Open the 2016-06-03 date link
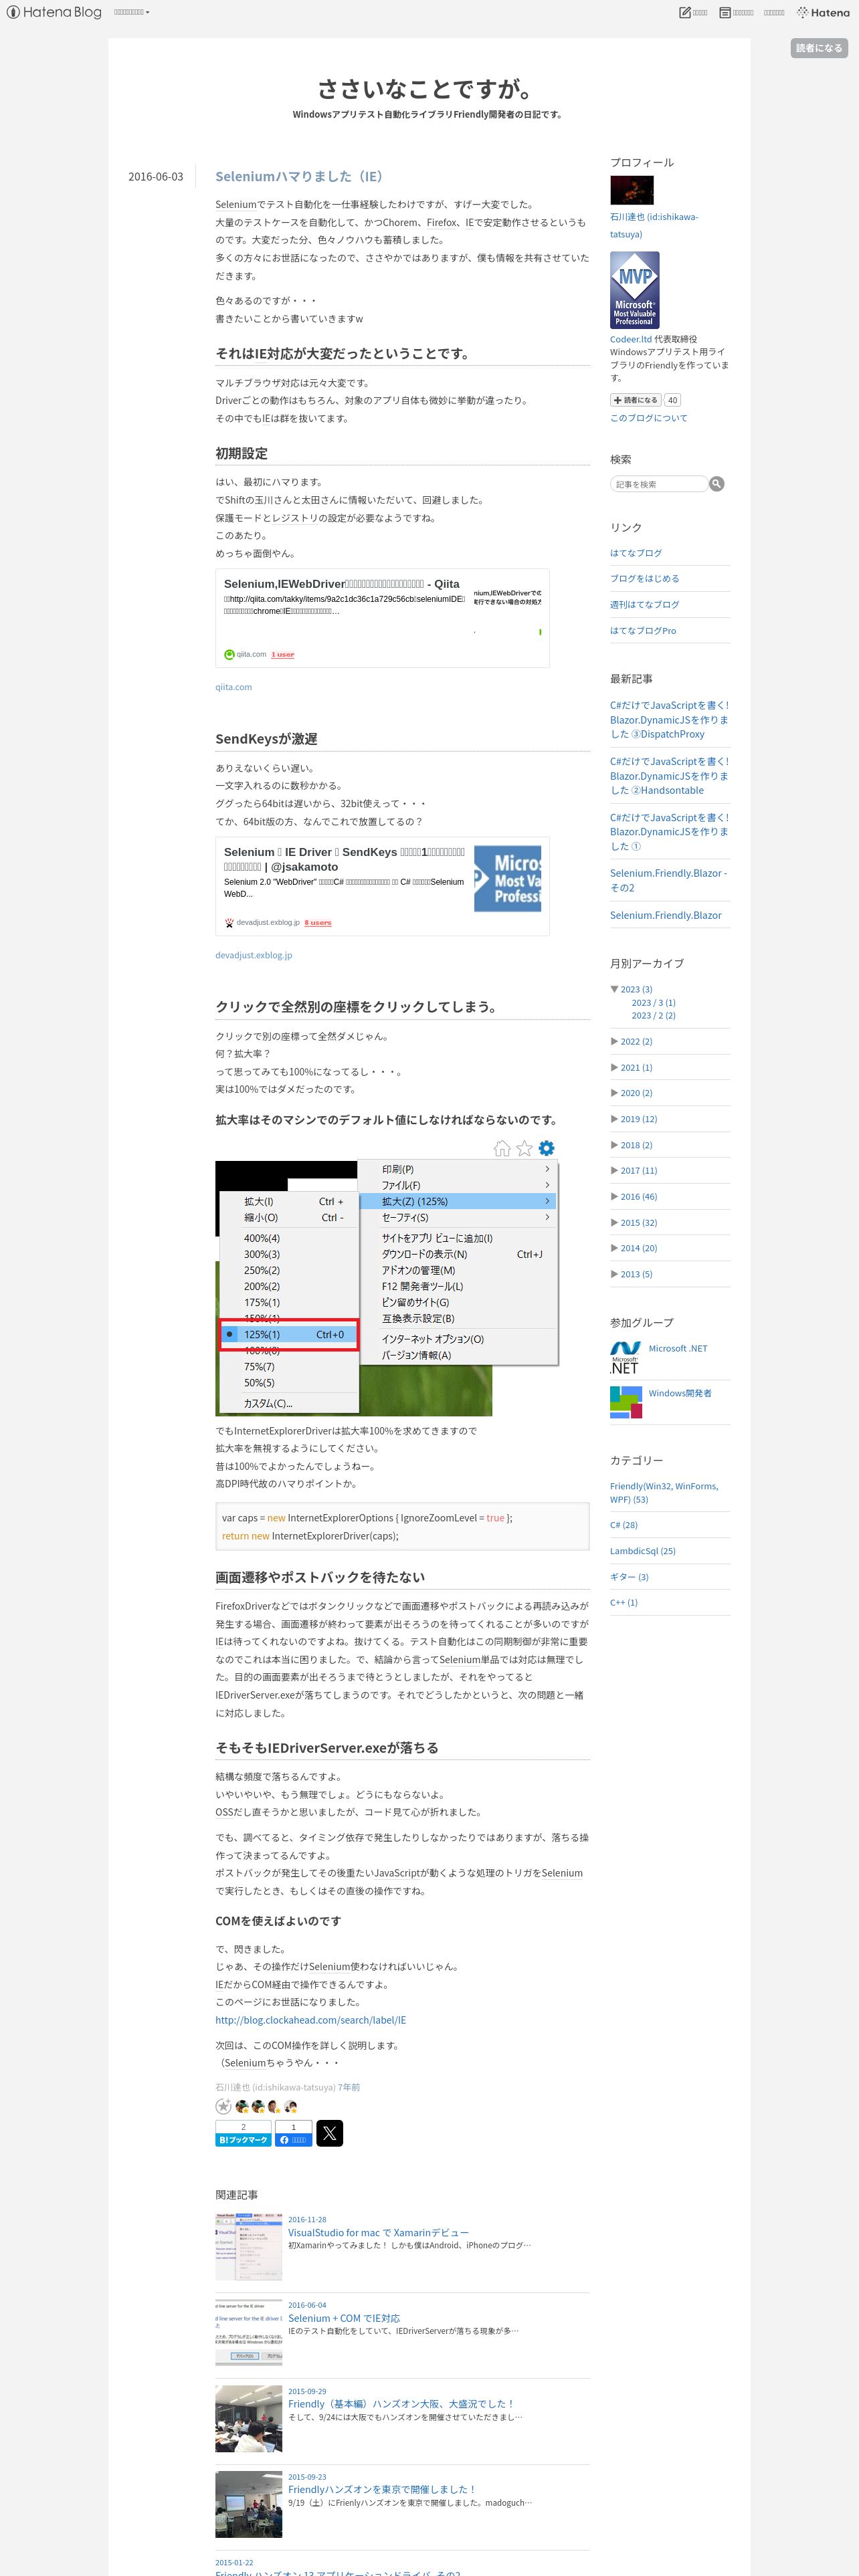The width and height of the screenshot is (859, 2576). [155, 176]
